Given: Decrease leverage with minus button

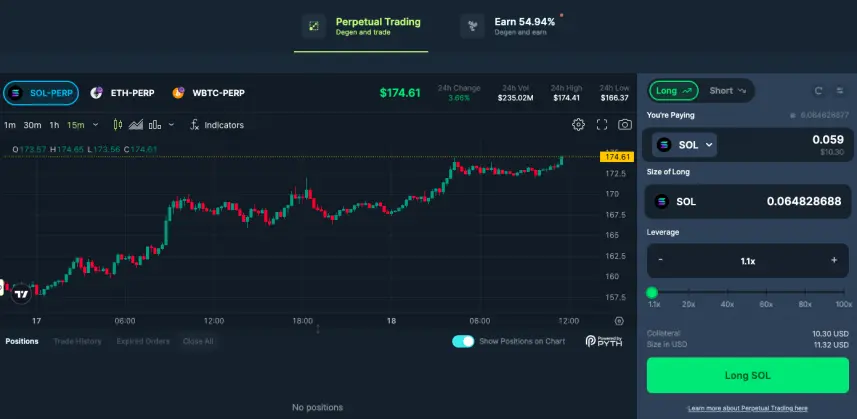Looking at the screenshot, I should point(660,260).
